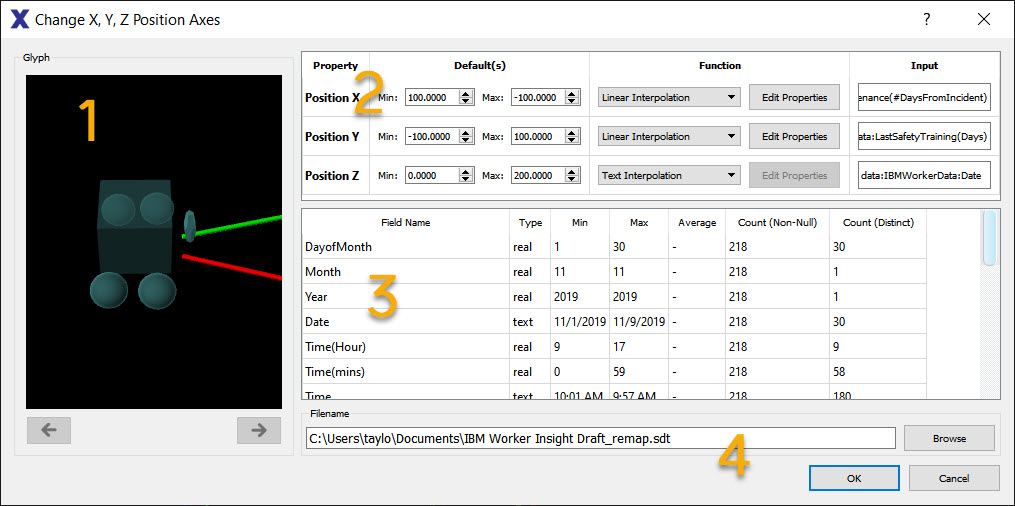Show the next glyph with right arrow
This screenshot has height=506, width=1015.
(x=259, y=430)
